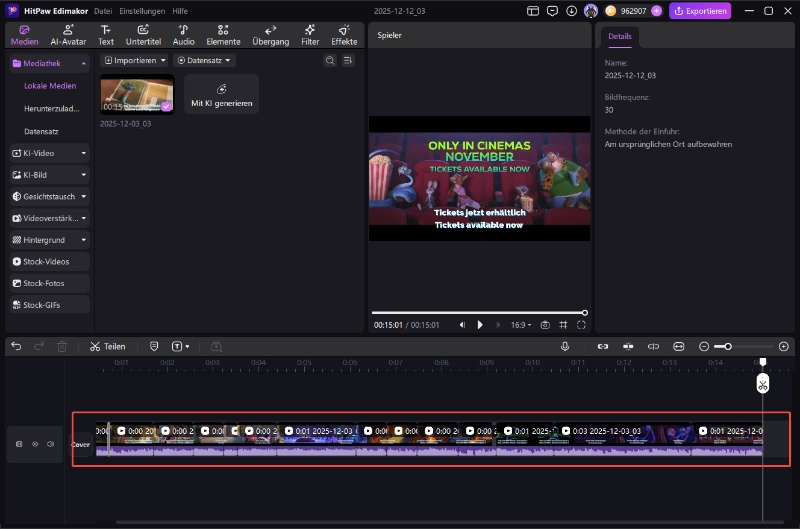The image size is (800, 529).
Task: Add credits with the plus icon
Action: click(656, 11)
